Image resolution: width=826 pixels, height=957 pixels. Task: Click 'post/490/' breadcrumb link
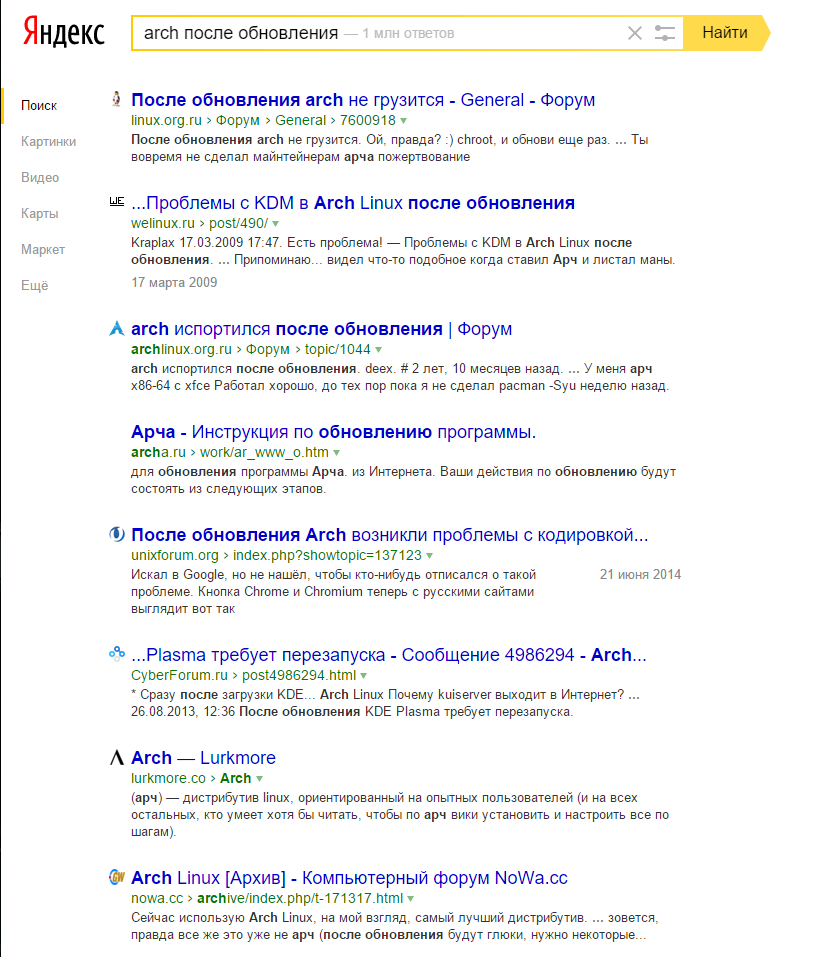click(x=239, y=223)
